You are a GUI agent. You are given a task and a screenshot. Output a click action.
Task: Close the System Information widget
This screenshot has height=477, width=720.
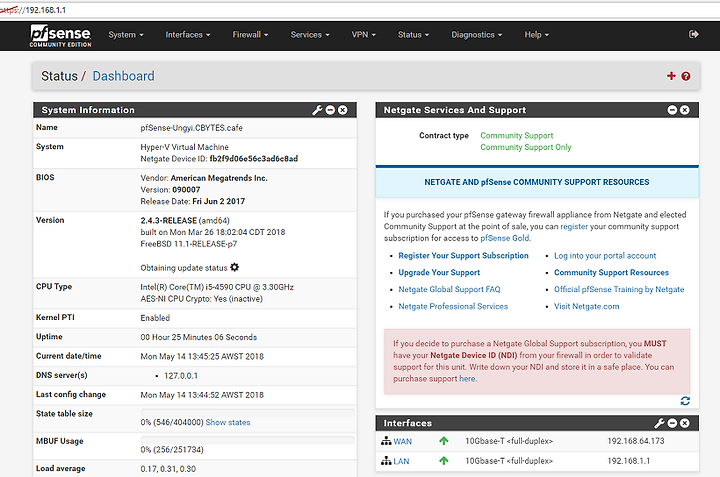coord(343,110)
